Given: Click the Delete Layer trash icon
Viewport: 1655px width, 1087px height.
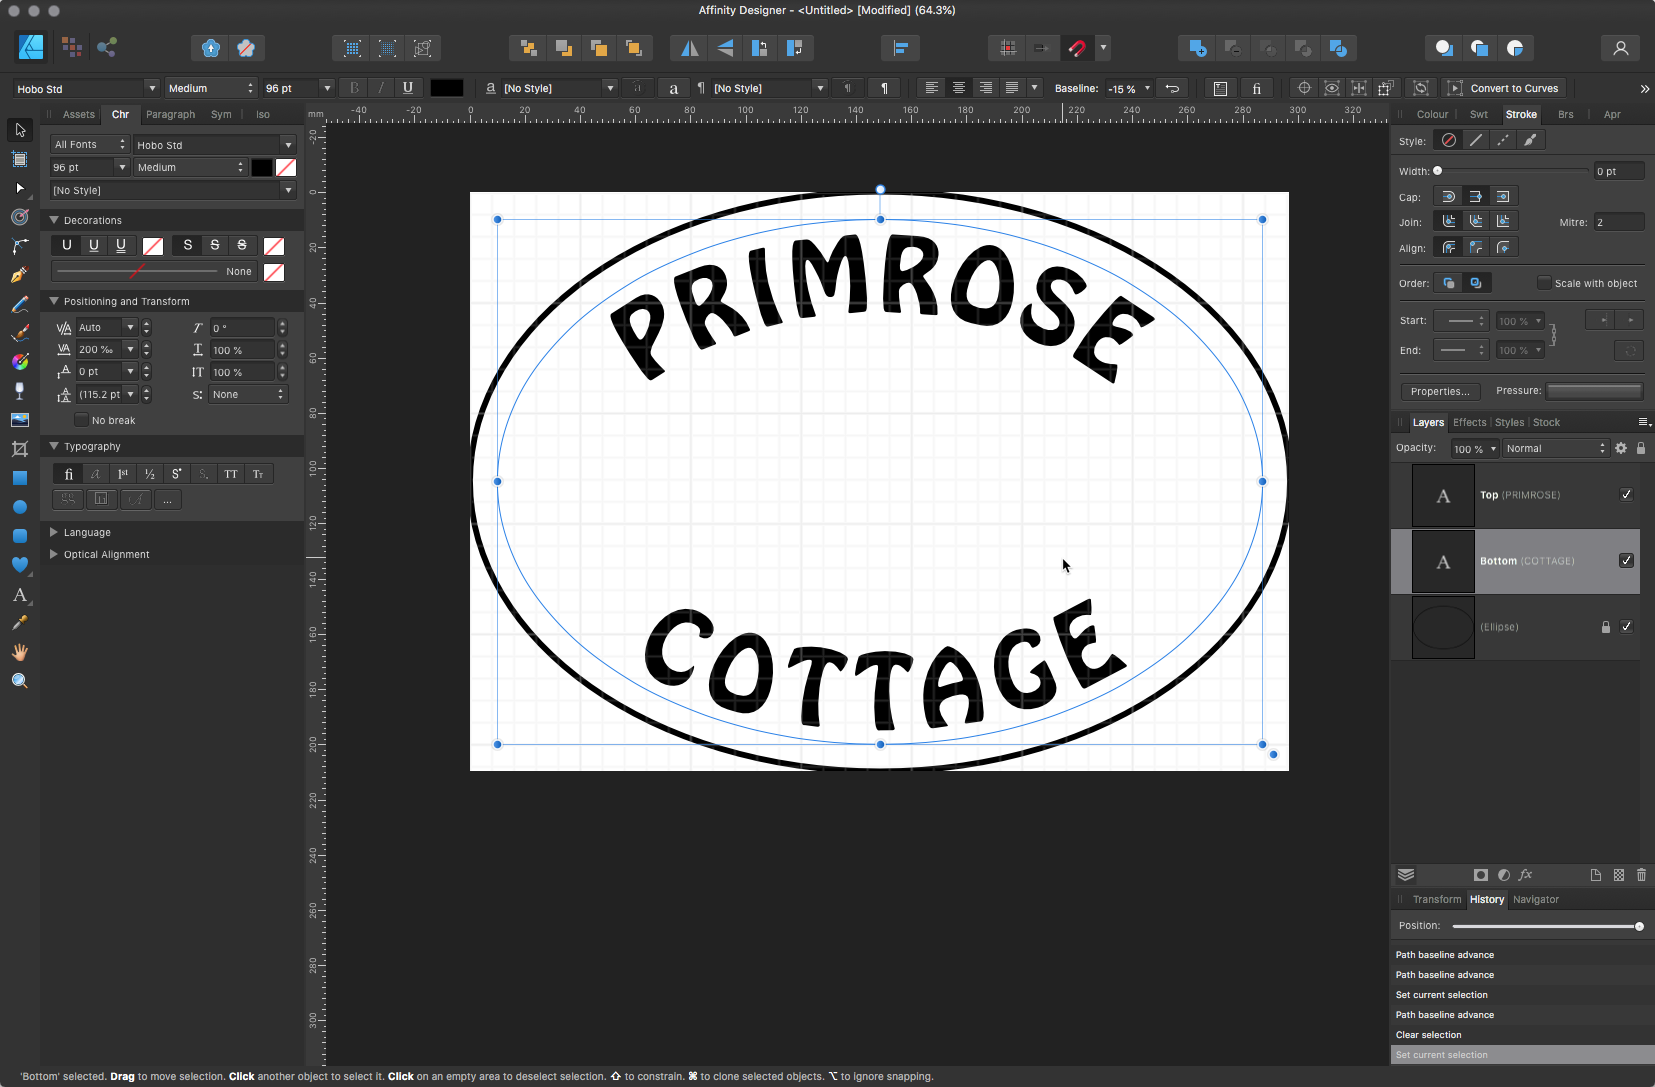Looking at the screenshot, I should (x=1641, y=875).
